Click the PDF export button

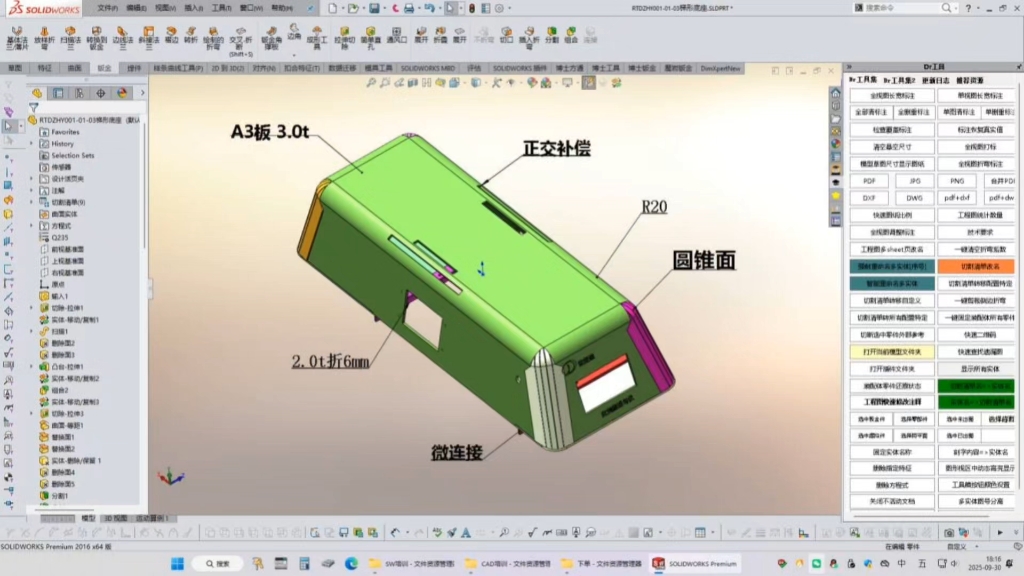coord(869,181)
